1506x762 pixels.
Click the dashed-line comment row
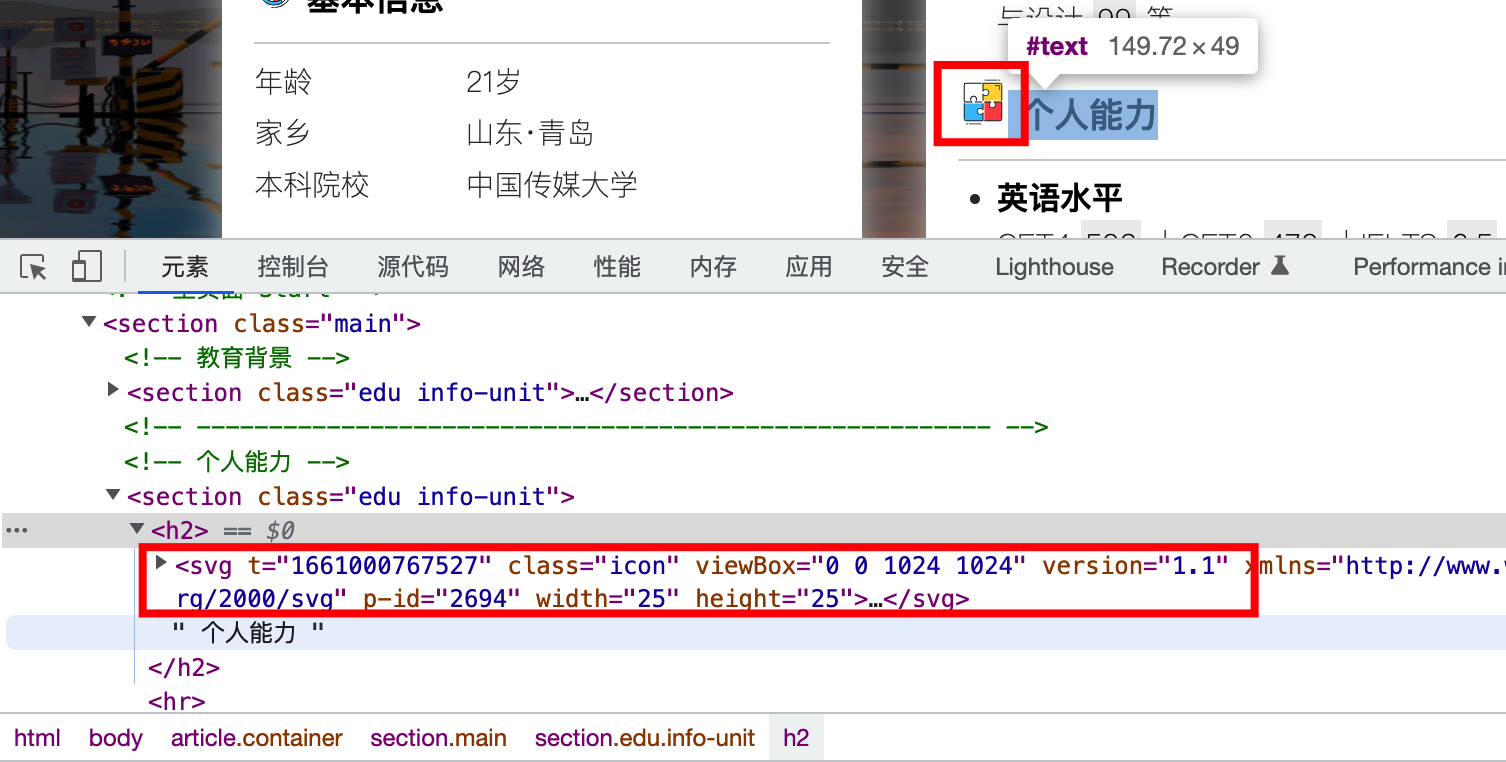coord(586,427)
